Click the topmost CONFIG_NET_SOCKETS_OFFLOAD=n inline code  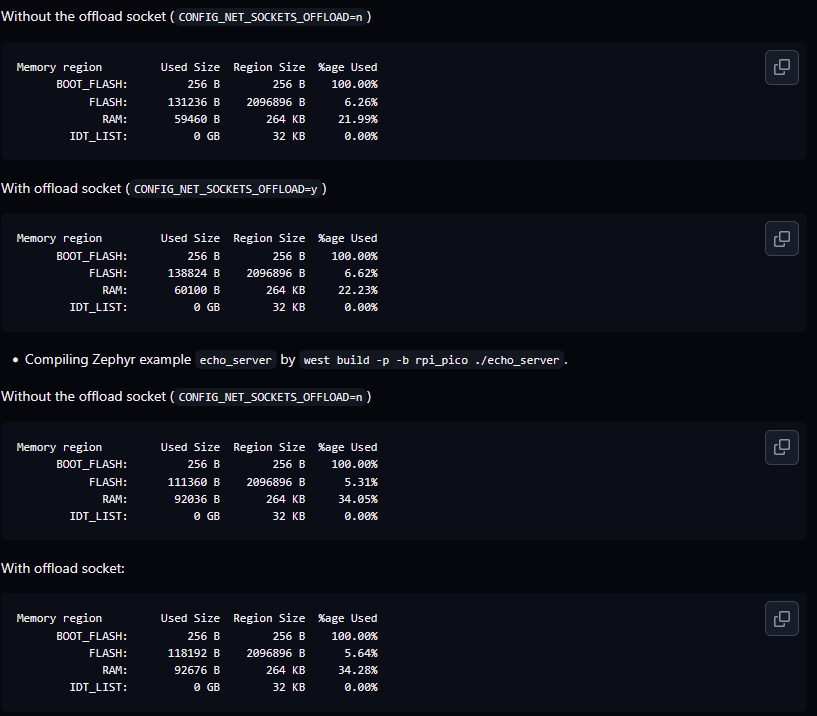pos(271,18)
